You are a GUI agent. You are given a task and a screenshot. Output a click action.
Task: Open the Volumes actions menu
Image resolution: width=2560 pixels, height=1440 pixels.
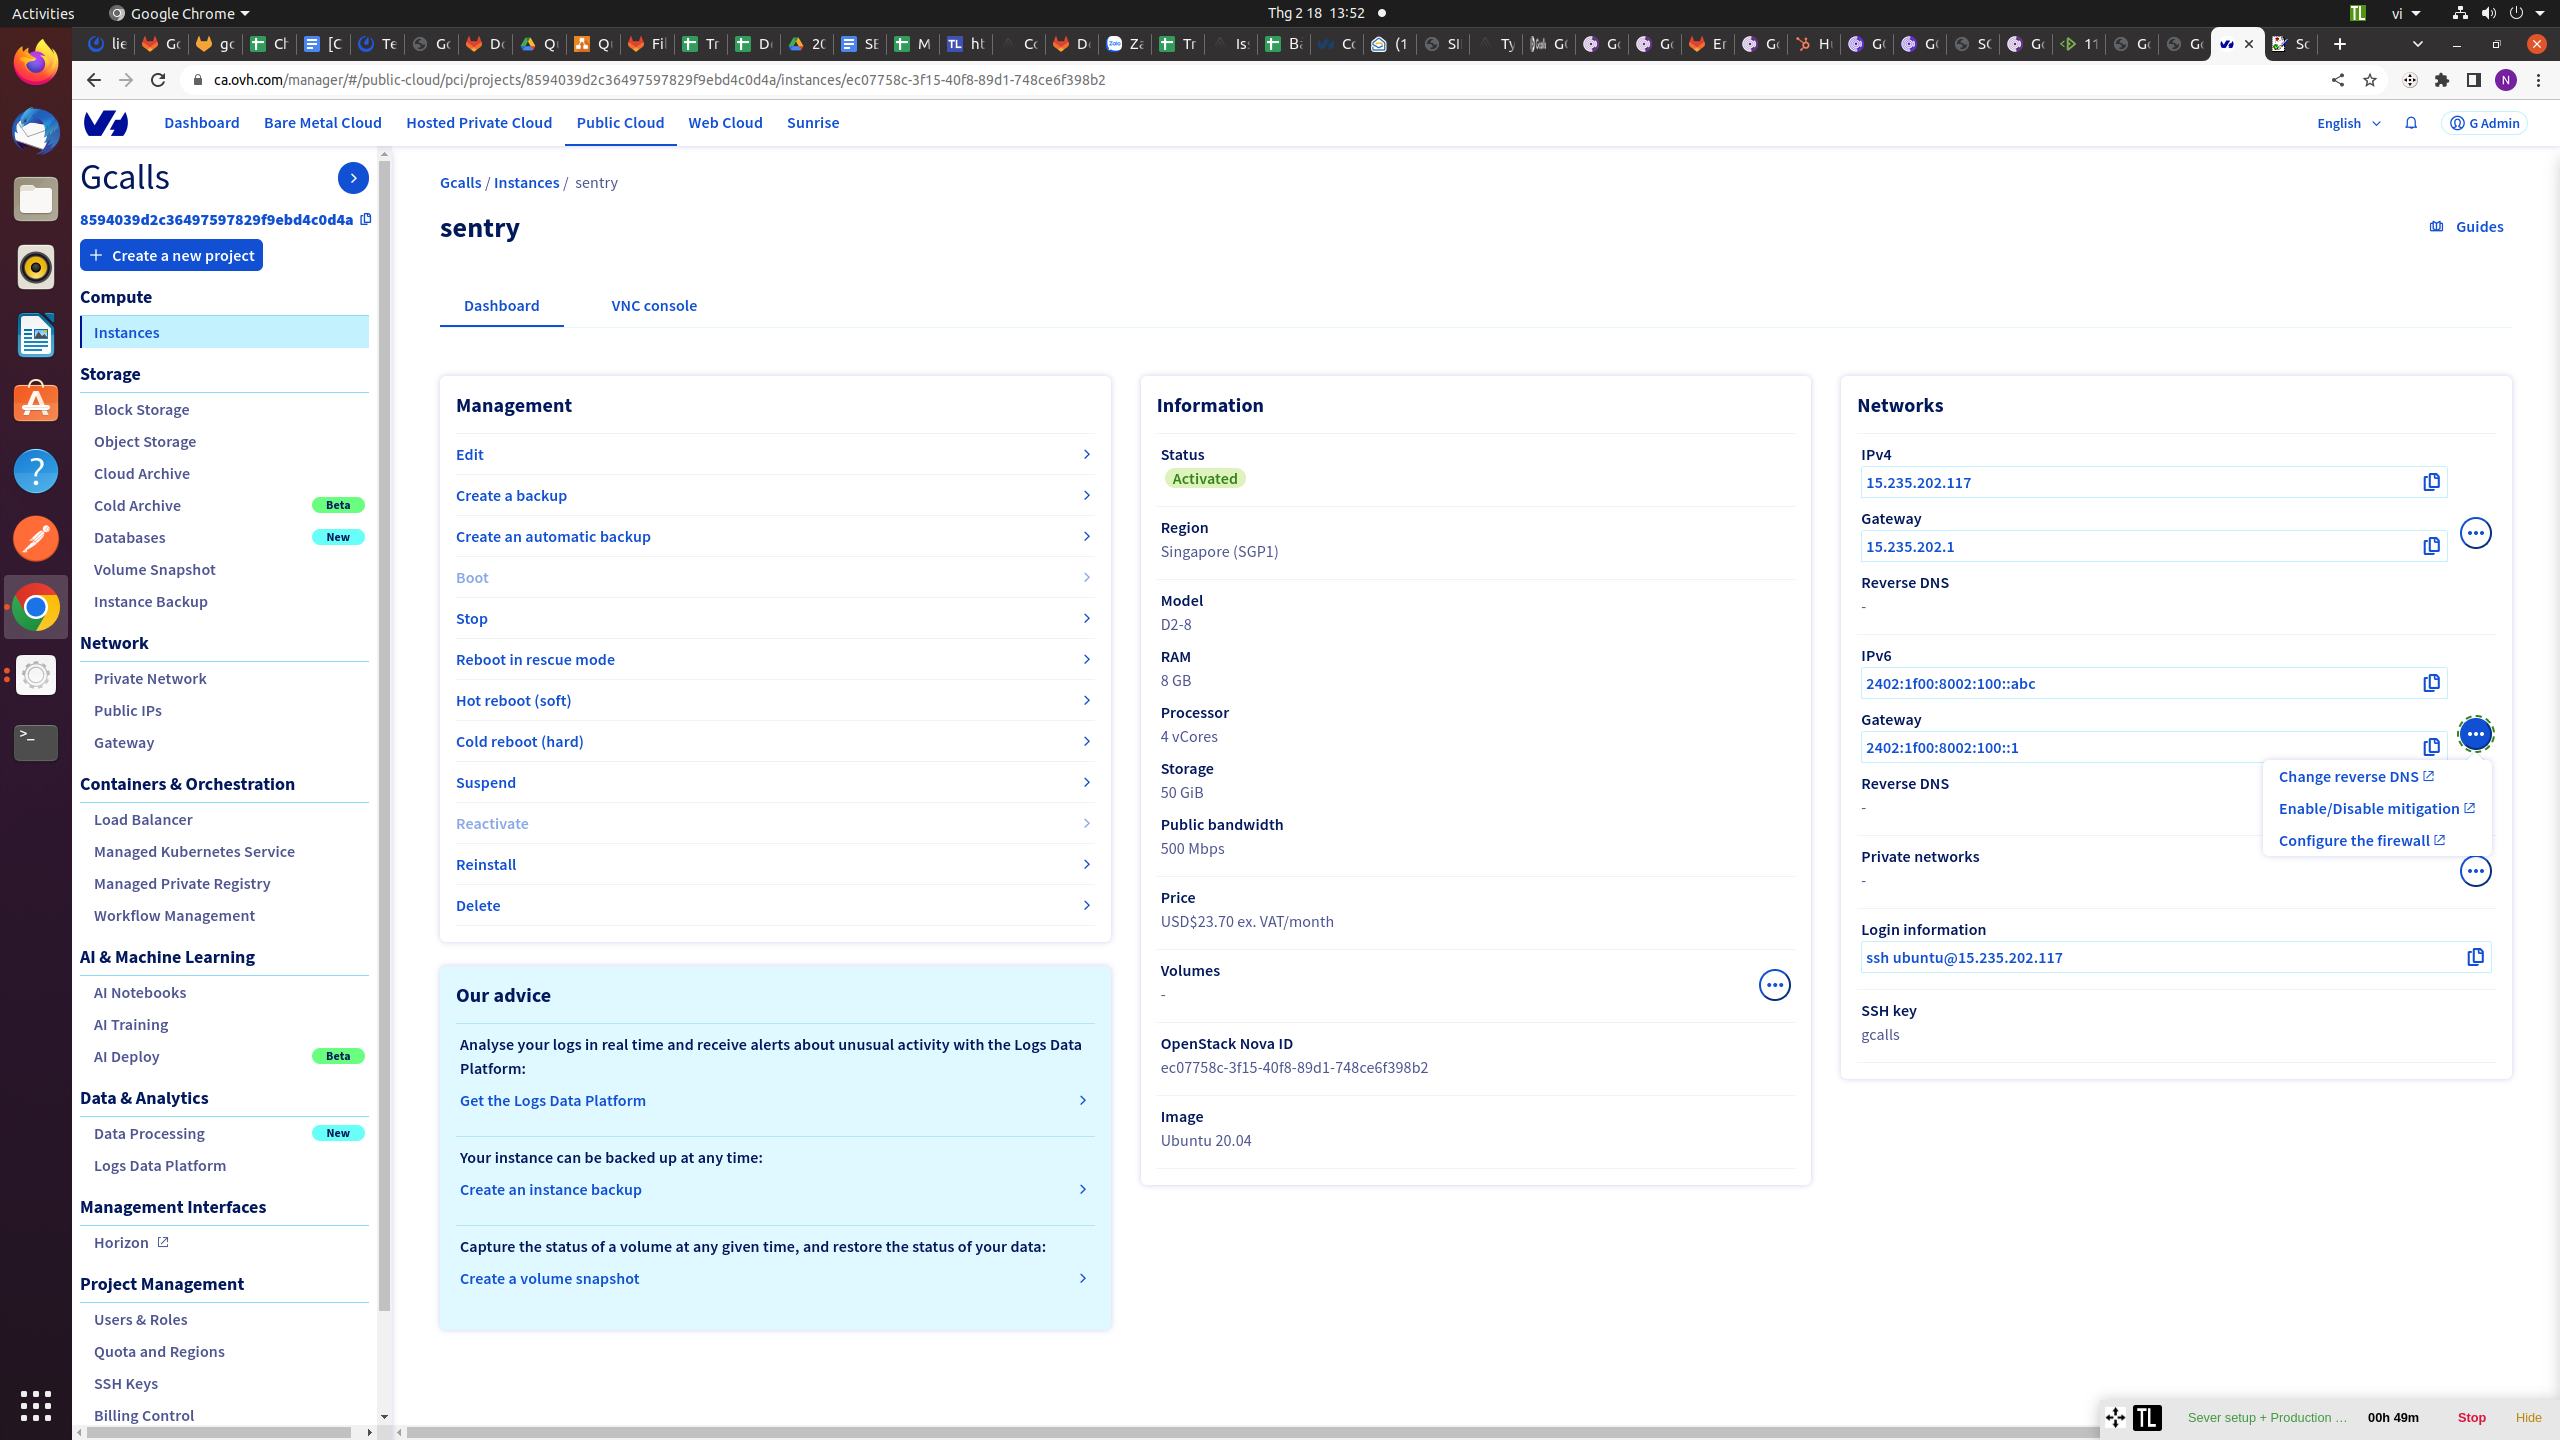[1774, 985]
